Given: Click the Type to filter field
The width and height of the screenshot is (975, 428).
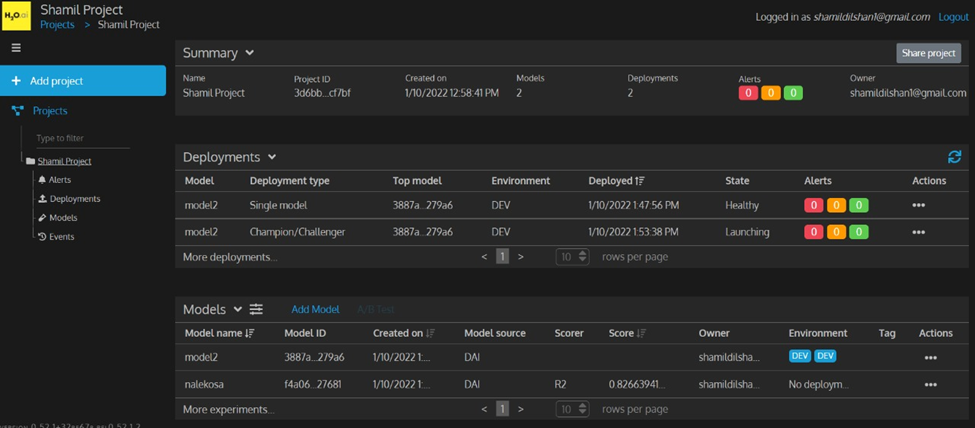Looking at the screenshot, I should (90, 138).
